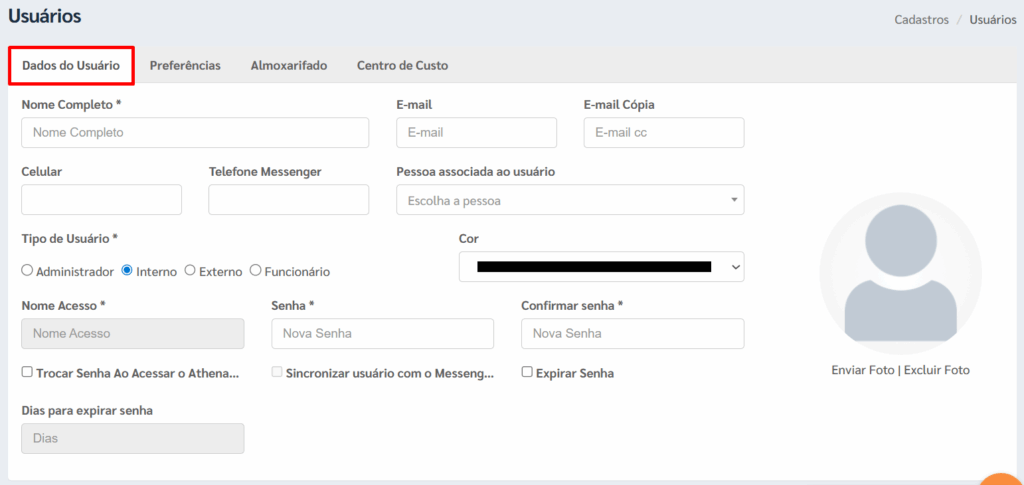Open Cadastros in the breadcrumb
Image resolution: width=1024 pixels, height=485 pixels.
pyautogui.click(x=921, y=20)
